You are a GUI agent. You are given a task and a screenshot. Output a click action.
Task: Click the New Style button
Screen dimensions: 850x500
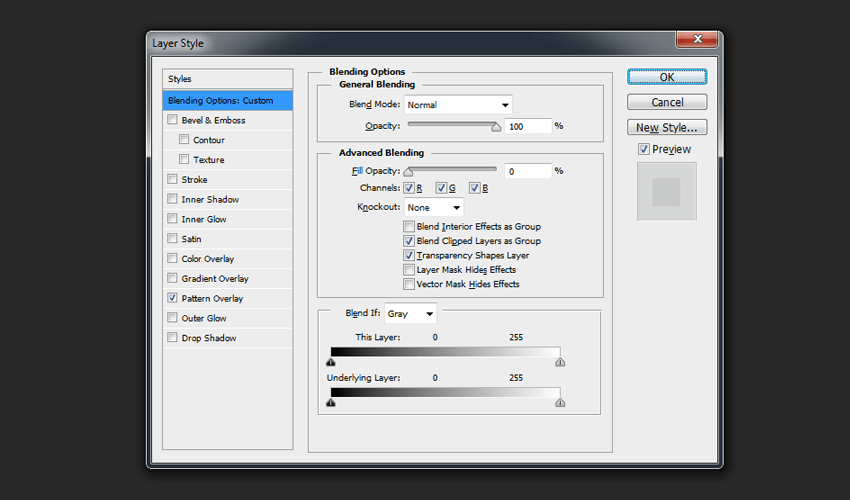coord(667,127)
